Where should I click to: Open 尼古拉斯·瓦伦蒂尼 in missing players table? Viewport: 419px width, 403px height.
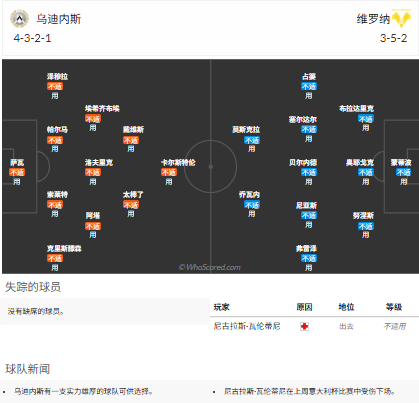(x=247, y=326)
